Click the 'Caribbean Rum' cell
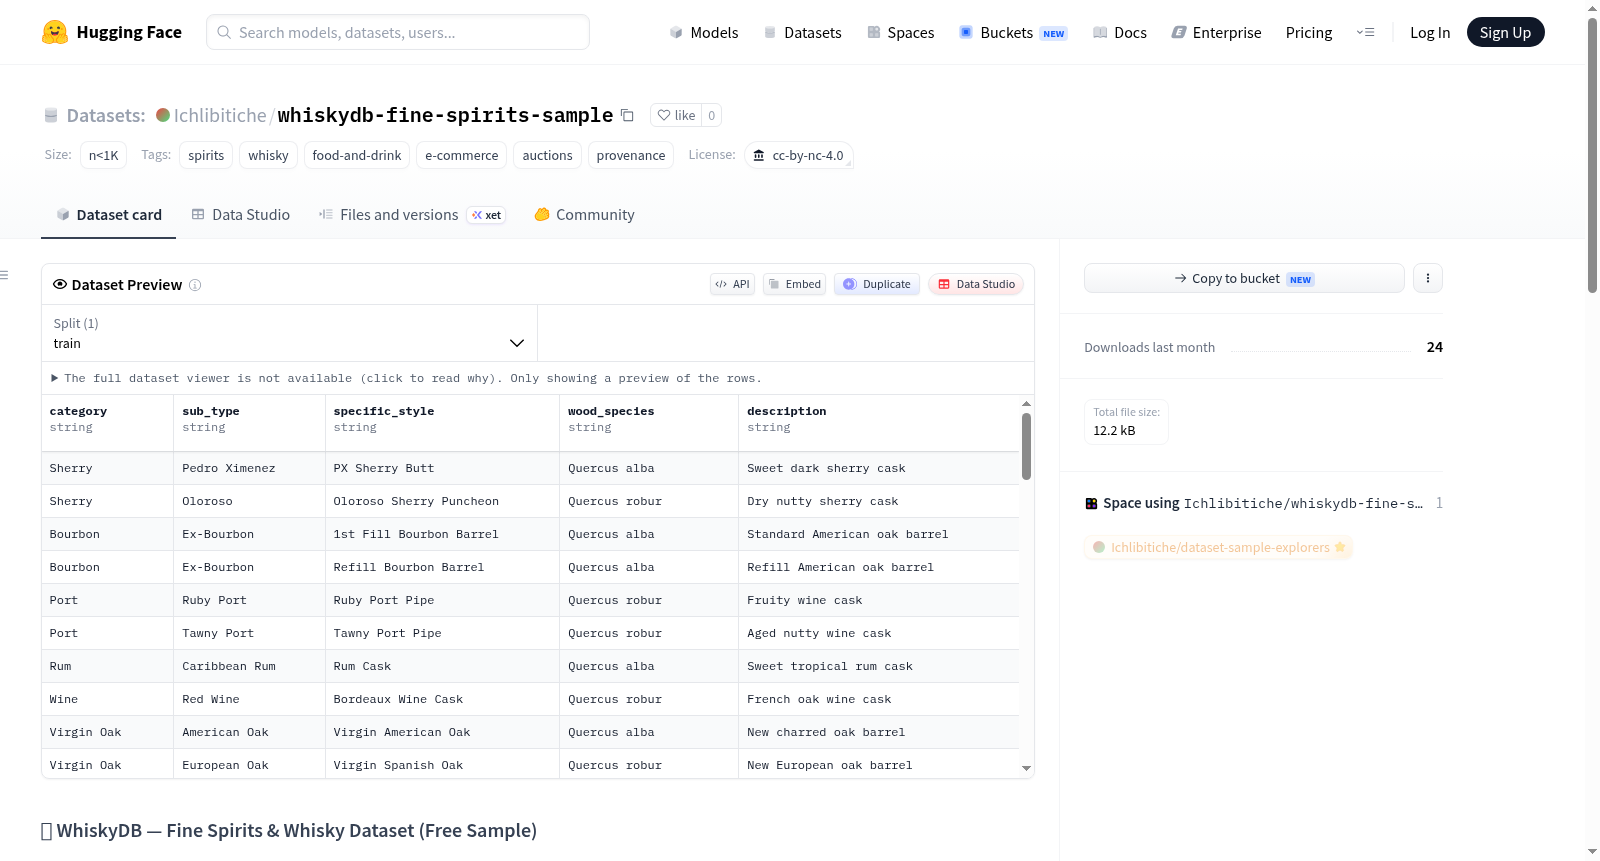 [x=250, y=666]
